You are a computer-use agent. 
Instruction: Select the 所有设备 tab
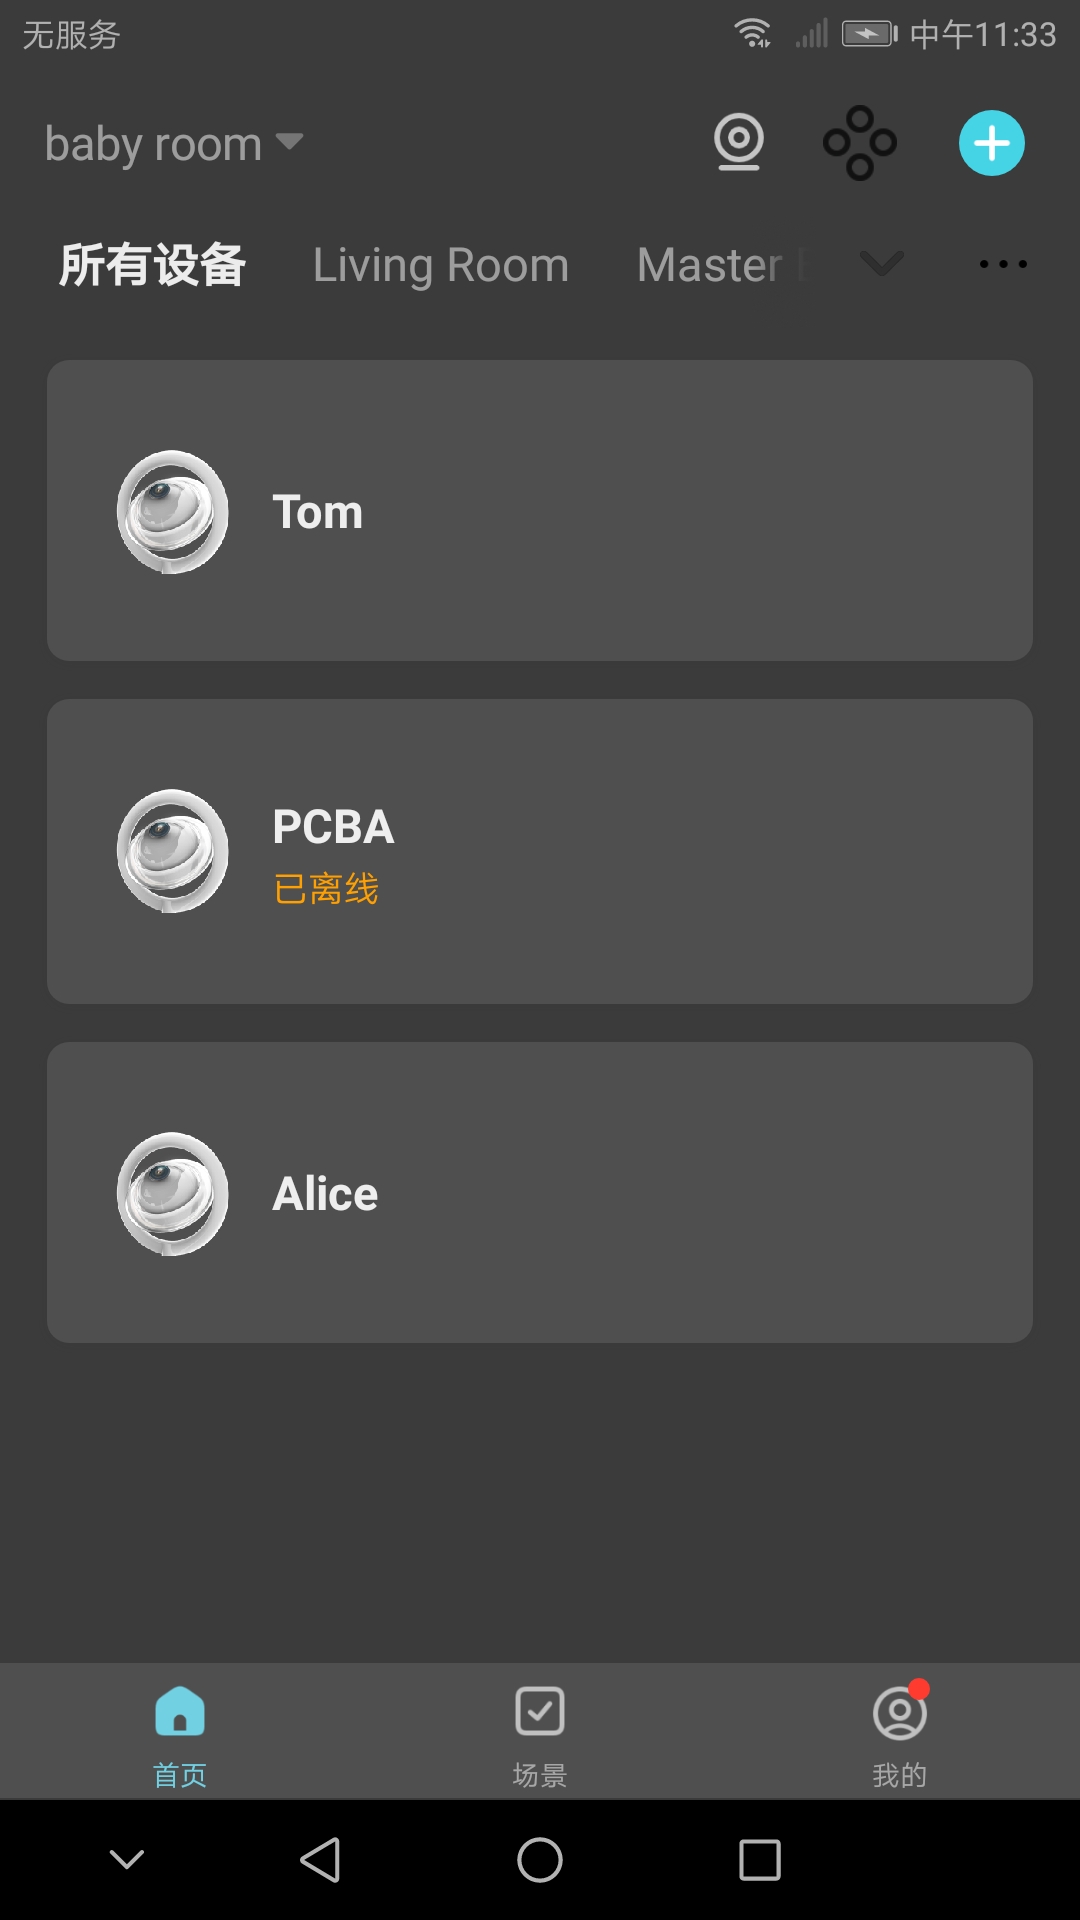tap(152, 265)
